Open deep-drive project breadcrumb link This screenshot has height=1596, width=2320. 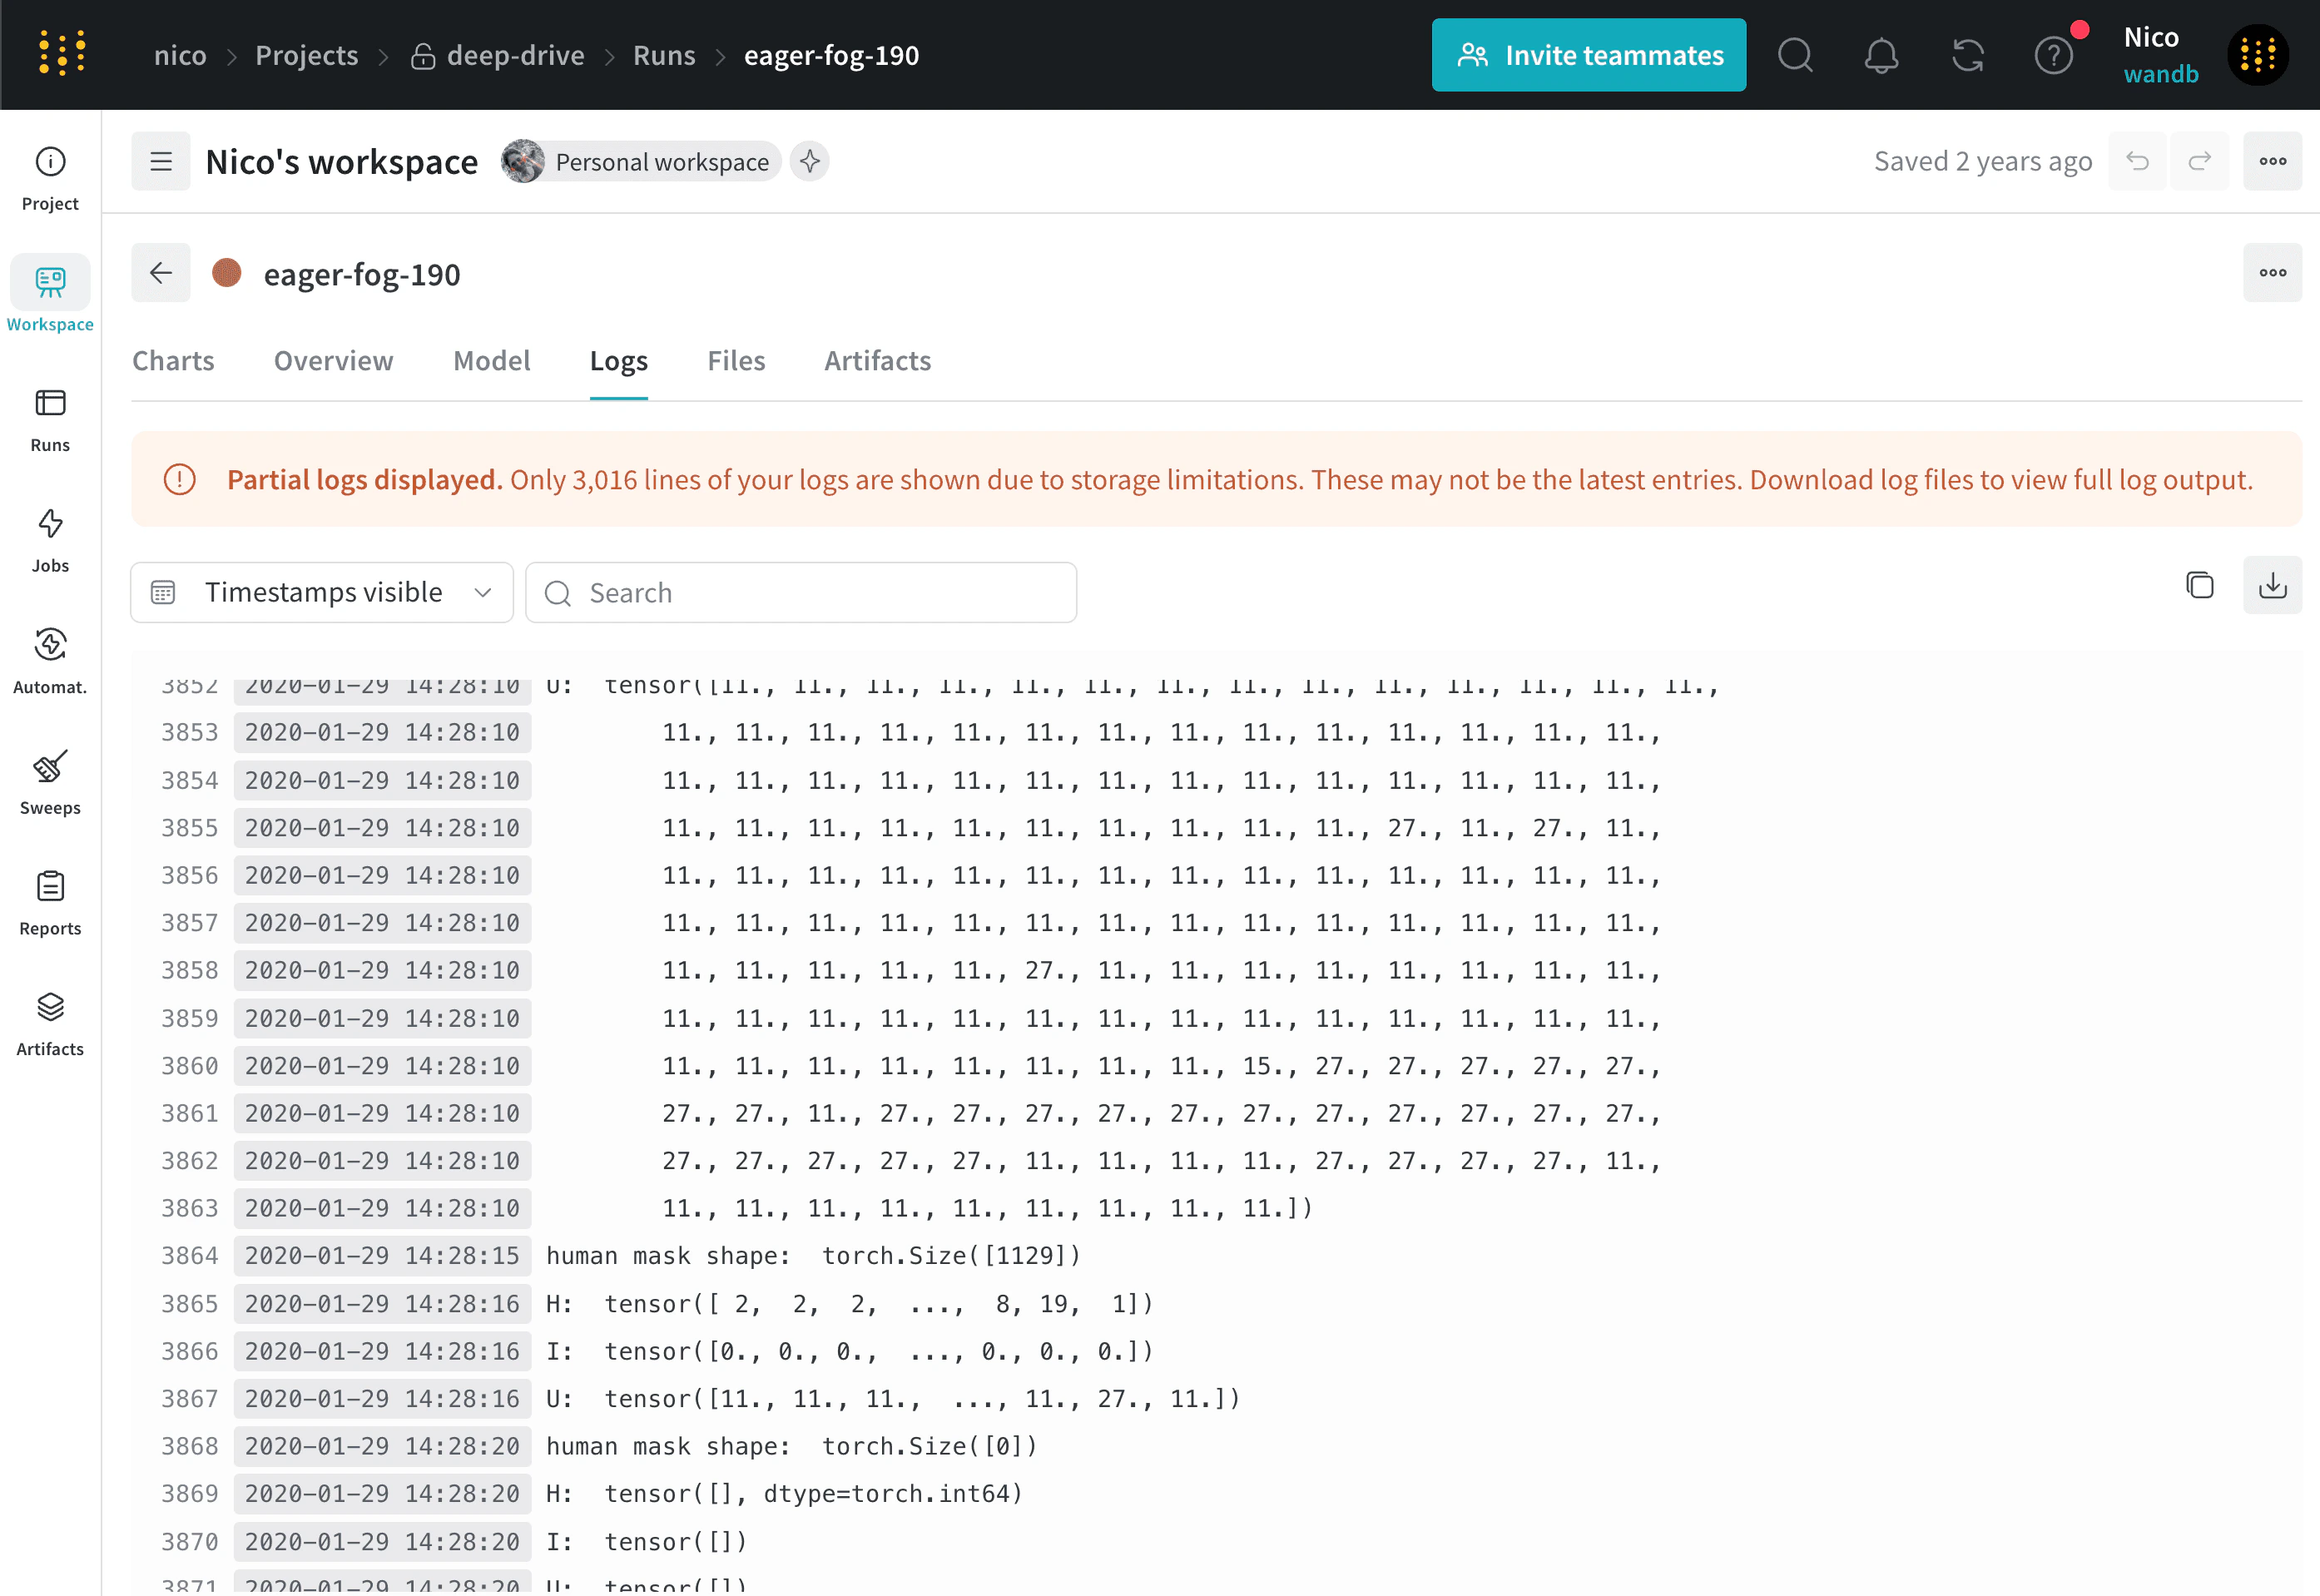click(x=515, y=56)
